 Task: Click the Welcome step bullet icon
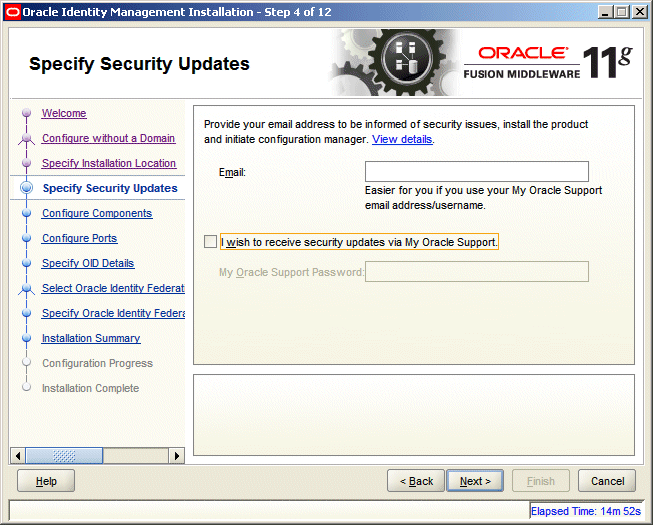(x=26, y=114)
